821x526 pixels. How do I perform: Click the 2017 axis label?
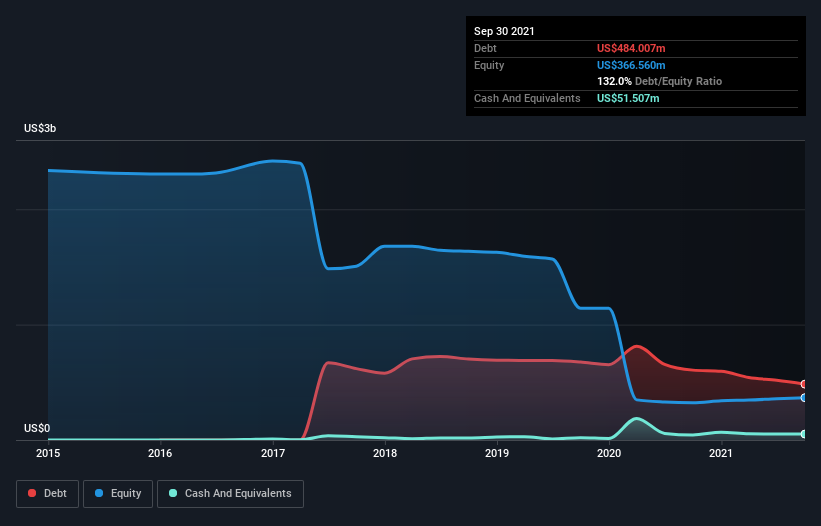(273, 453)
